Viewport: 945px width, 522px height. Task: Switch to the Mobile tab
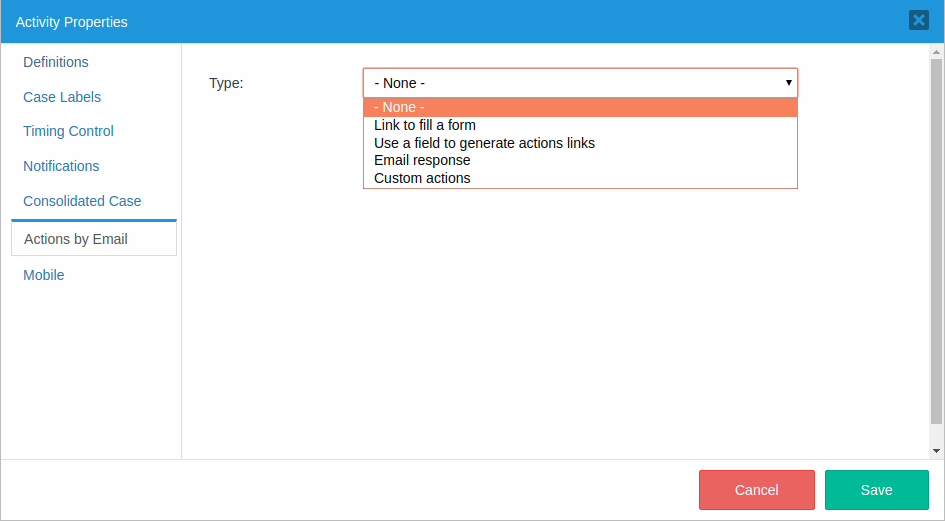pos(44,275)
